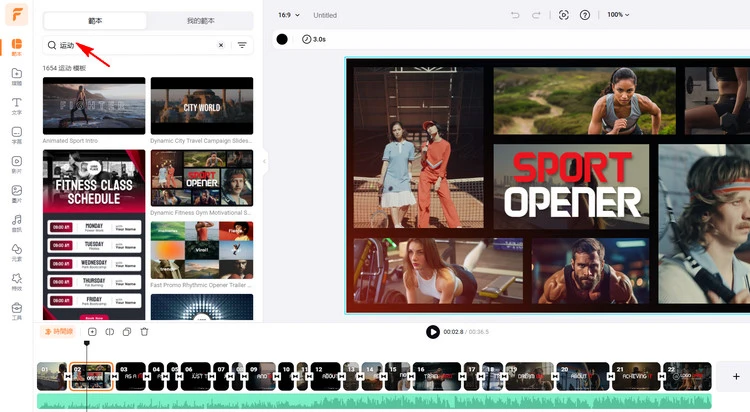The height and width of the screenshot is (412, 750).
Task: Duplicate the scene using copy icon
Action: (127, 331)
